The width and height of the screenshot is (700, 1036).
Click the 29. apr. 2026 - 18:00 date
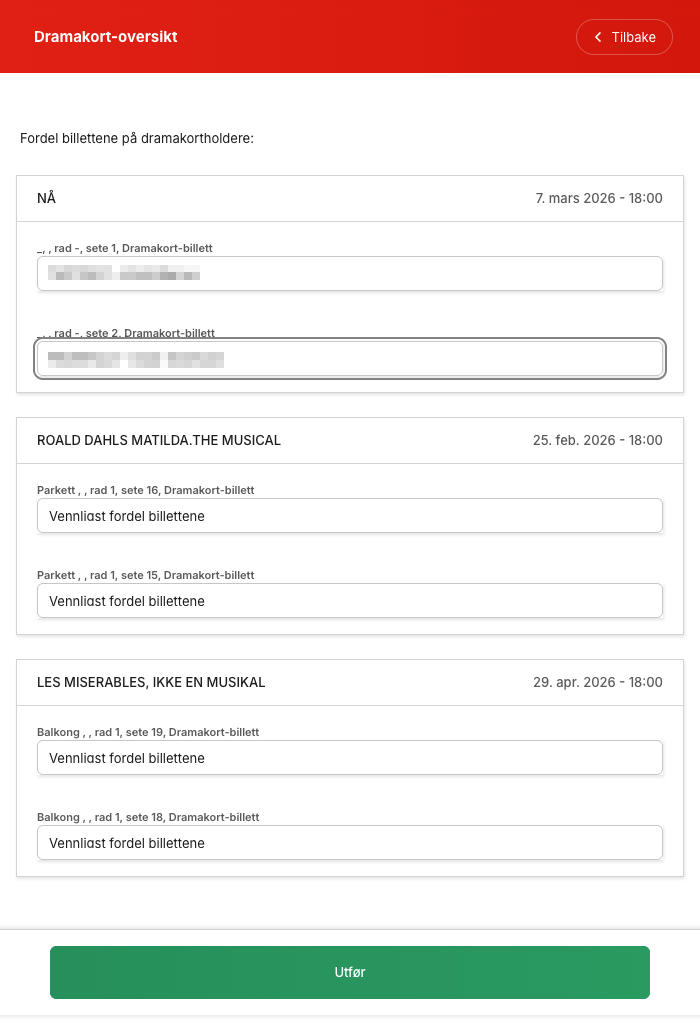[x=597, y=682]
